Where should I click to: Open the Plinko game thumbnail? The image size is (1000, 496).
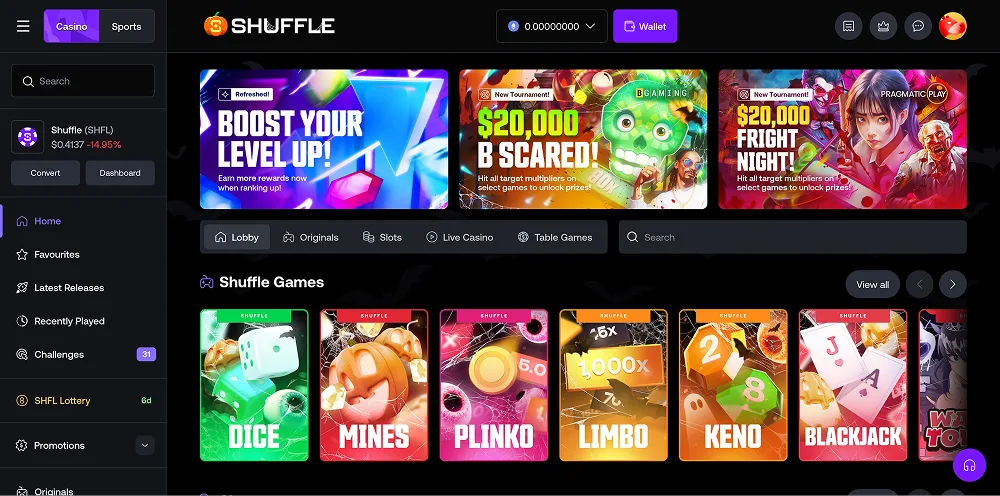click(x=494, y=385)
